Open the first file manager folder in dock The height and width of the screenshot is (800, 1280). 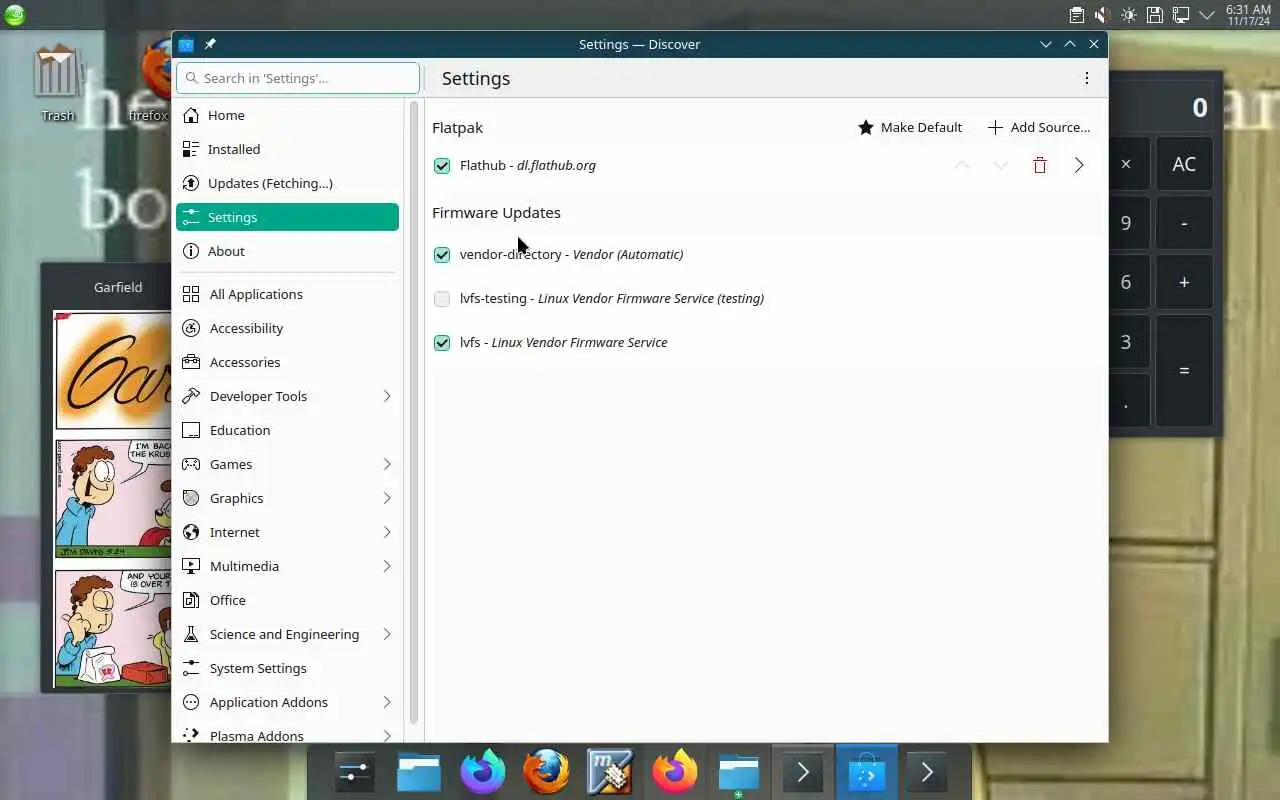tap(419, 772)
